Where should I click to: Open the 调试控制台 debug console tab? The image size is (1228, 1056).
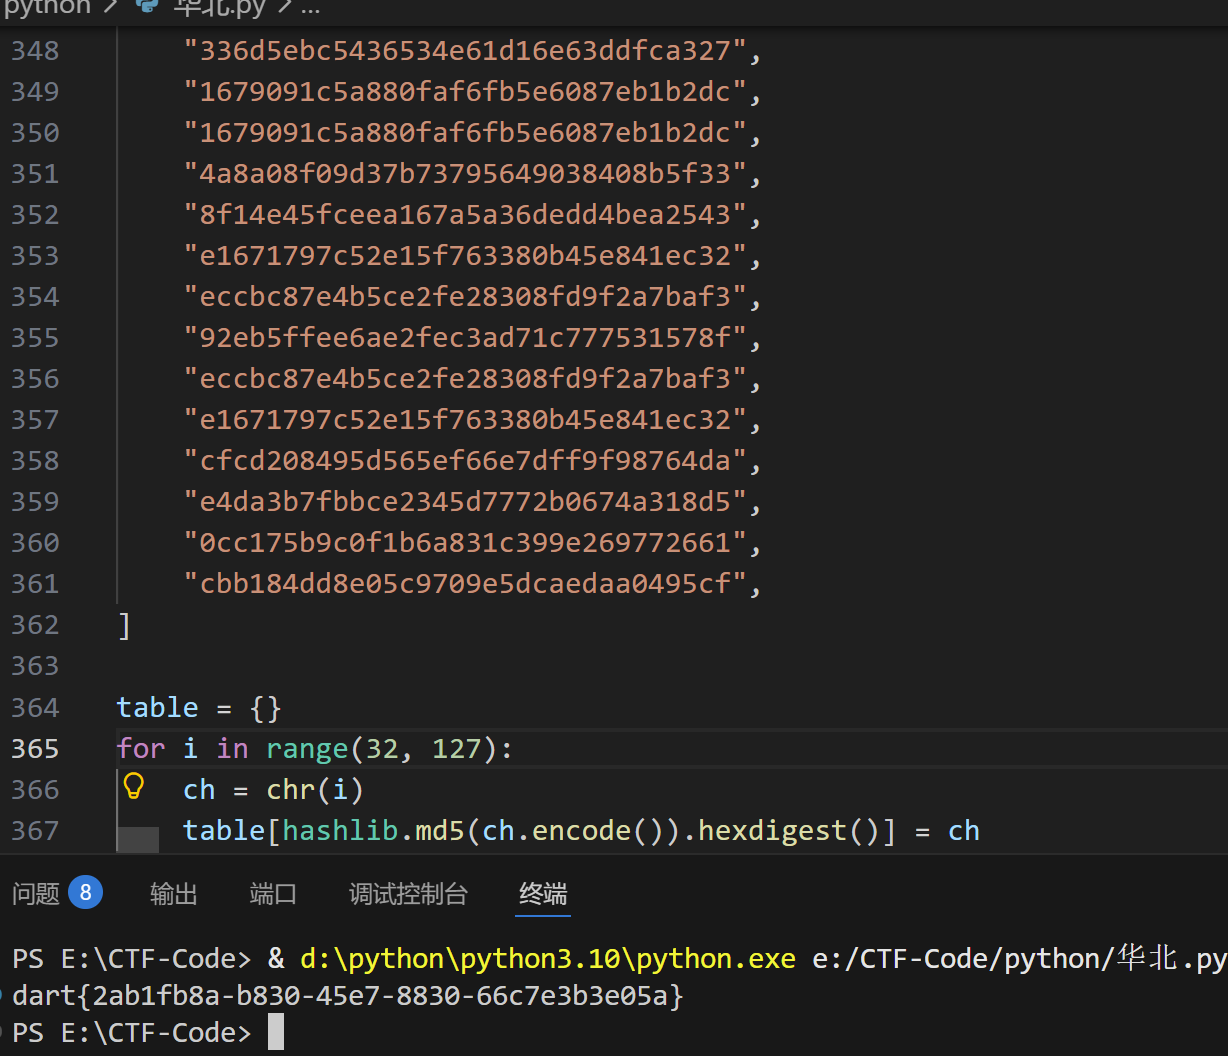coord(408,893)
